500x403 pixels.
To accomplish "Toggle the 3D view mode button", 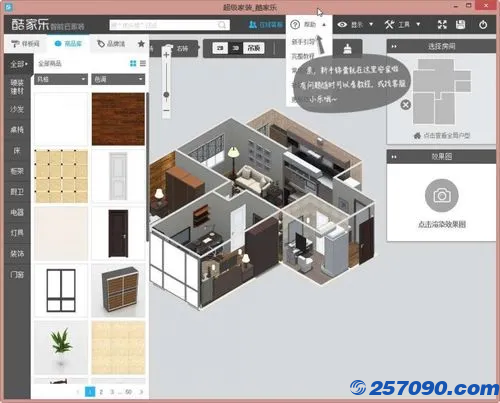I will (x=236, y=48).
